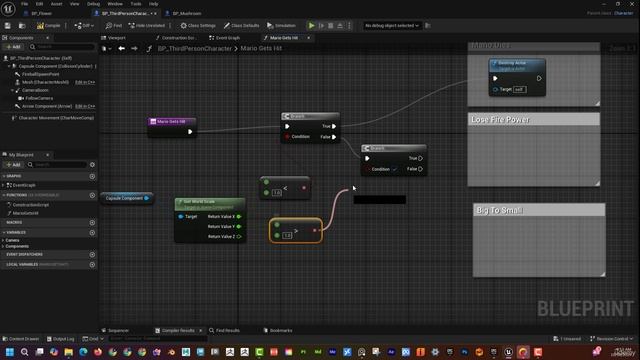Click the graph navigate forward arrow
This screenshot has width=640, height=360.
pos(134,49)
